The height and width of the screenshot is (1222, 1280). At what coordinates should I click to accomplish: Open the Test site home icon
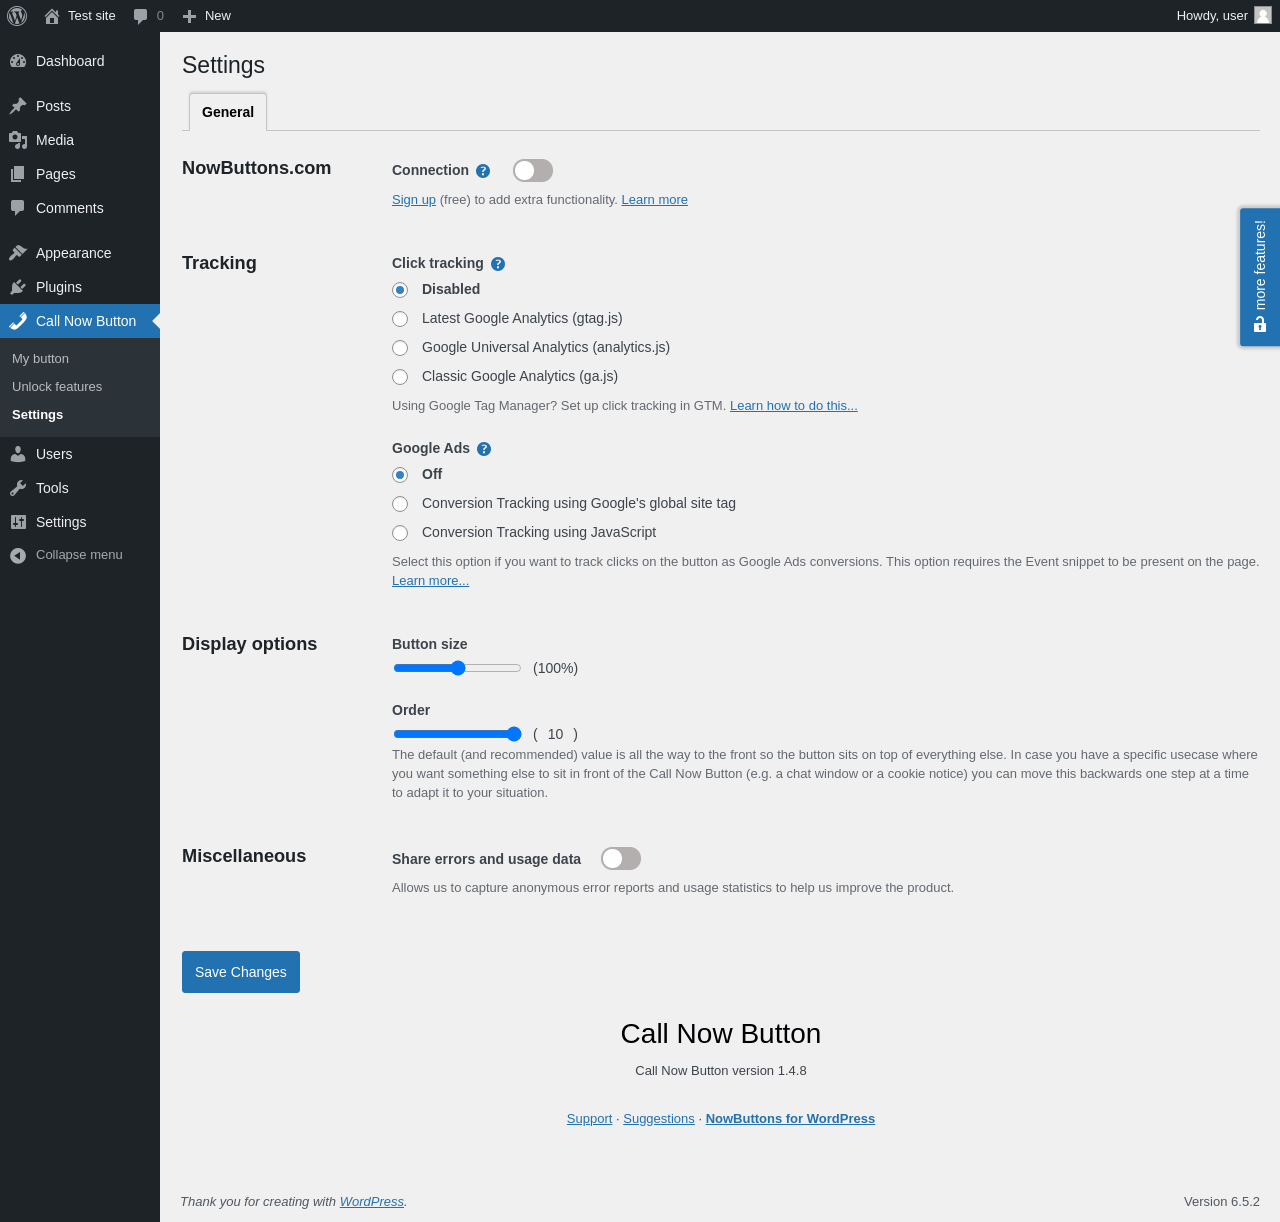point(52,16)
